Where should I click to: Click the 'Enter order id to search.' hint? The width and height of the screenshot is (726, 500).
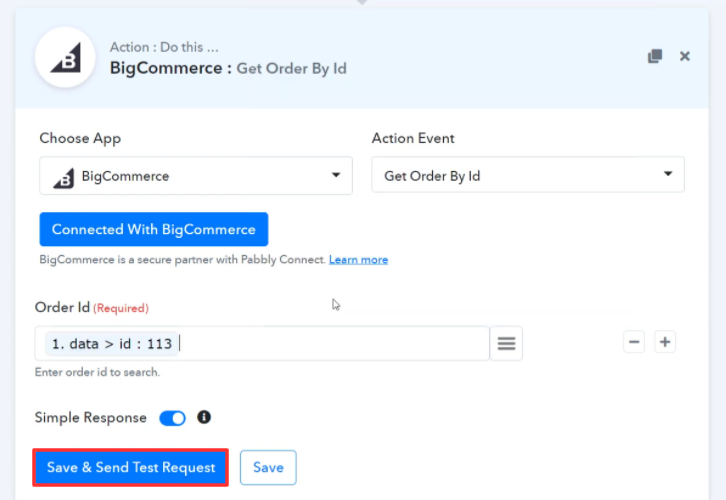(97, 372)
